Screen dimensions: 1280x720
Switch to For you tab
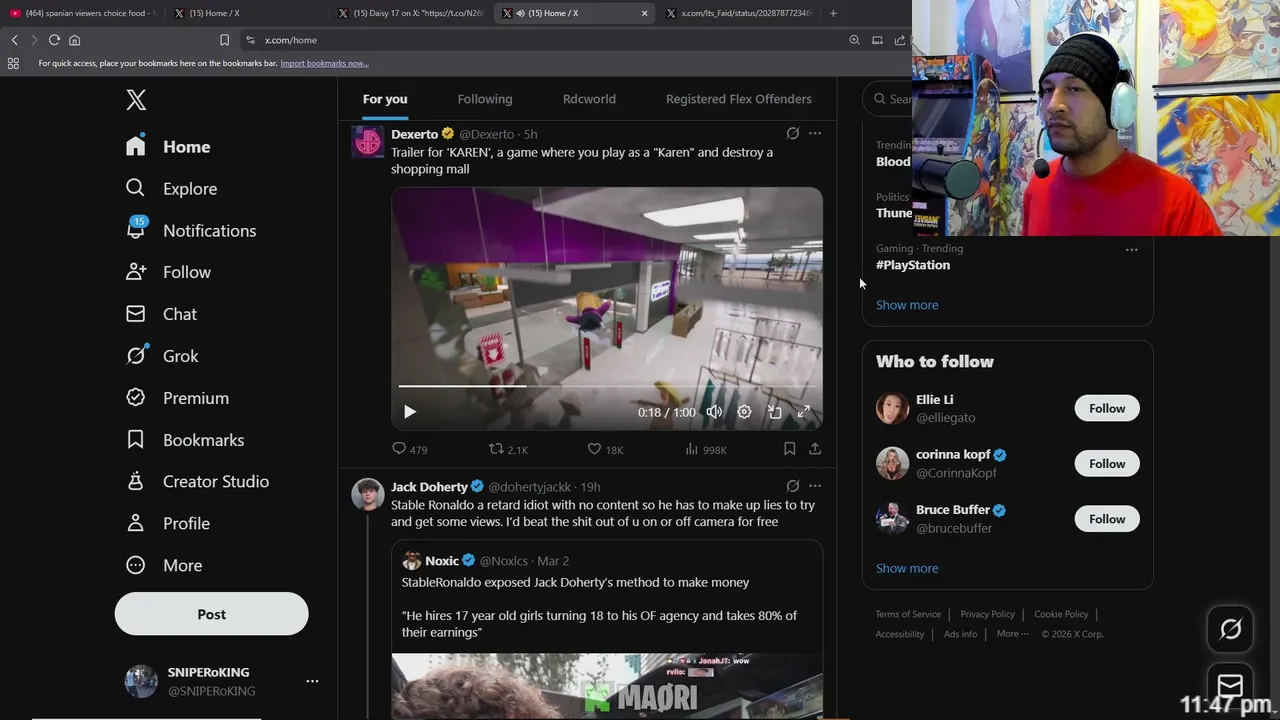point(385,99)
